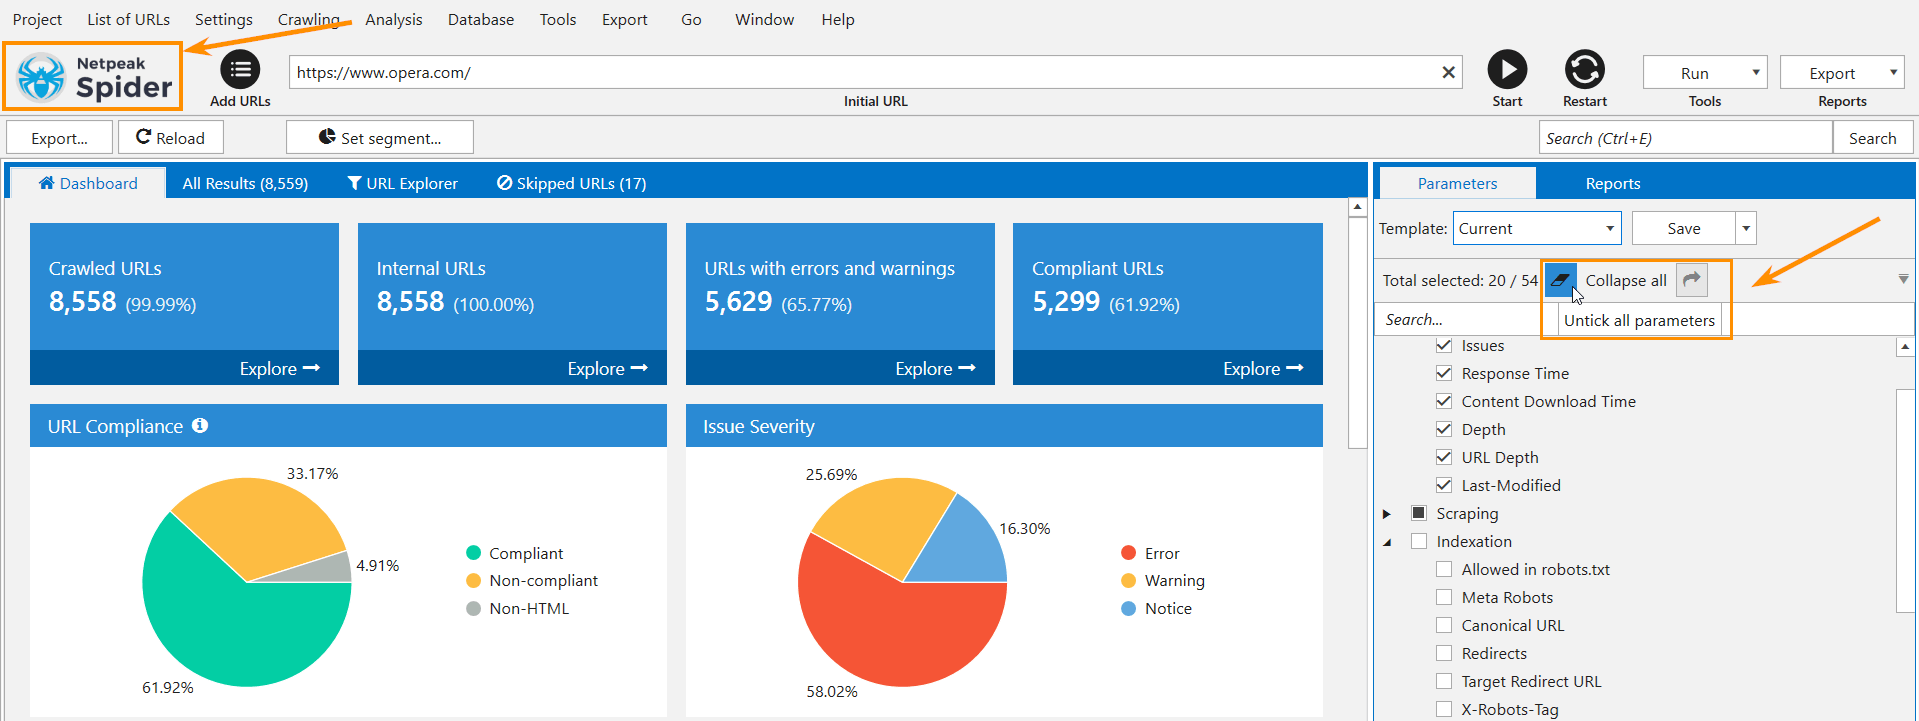Switch to the Reports tab in side panel
Screen dimensions: 1919x721
(x=1613, y=183)
